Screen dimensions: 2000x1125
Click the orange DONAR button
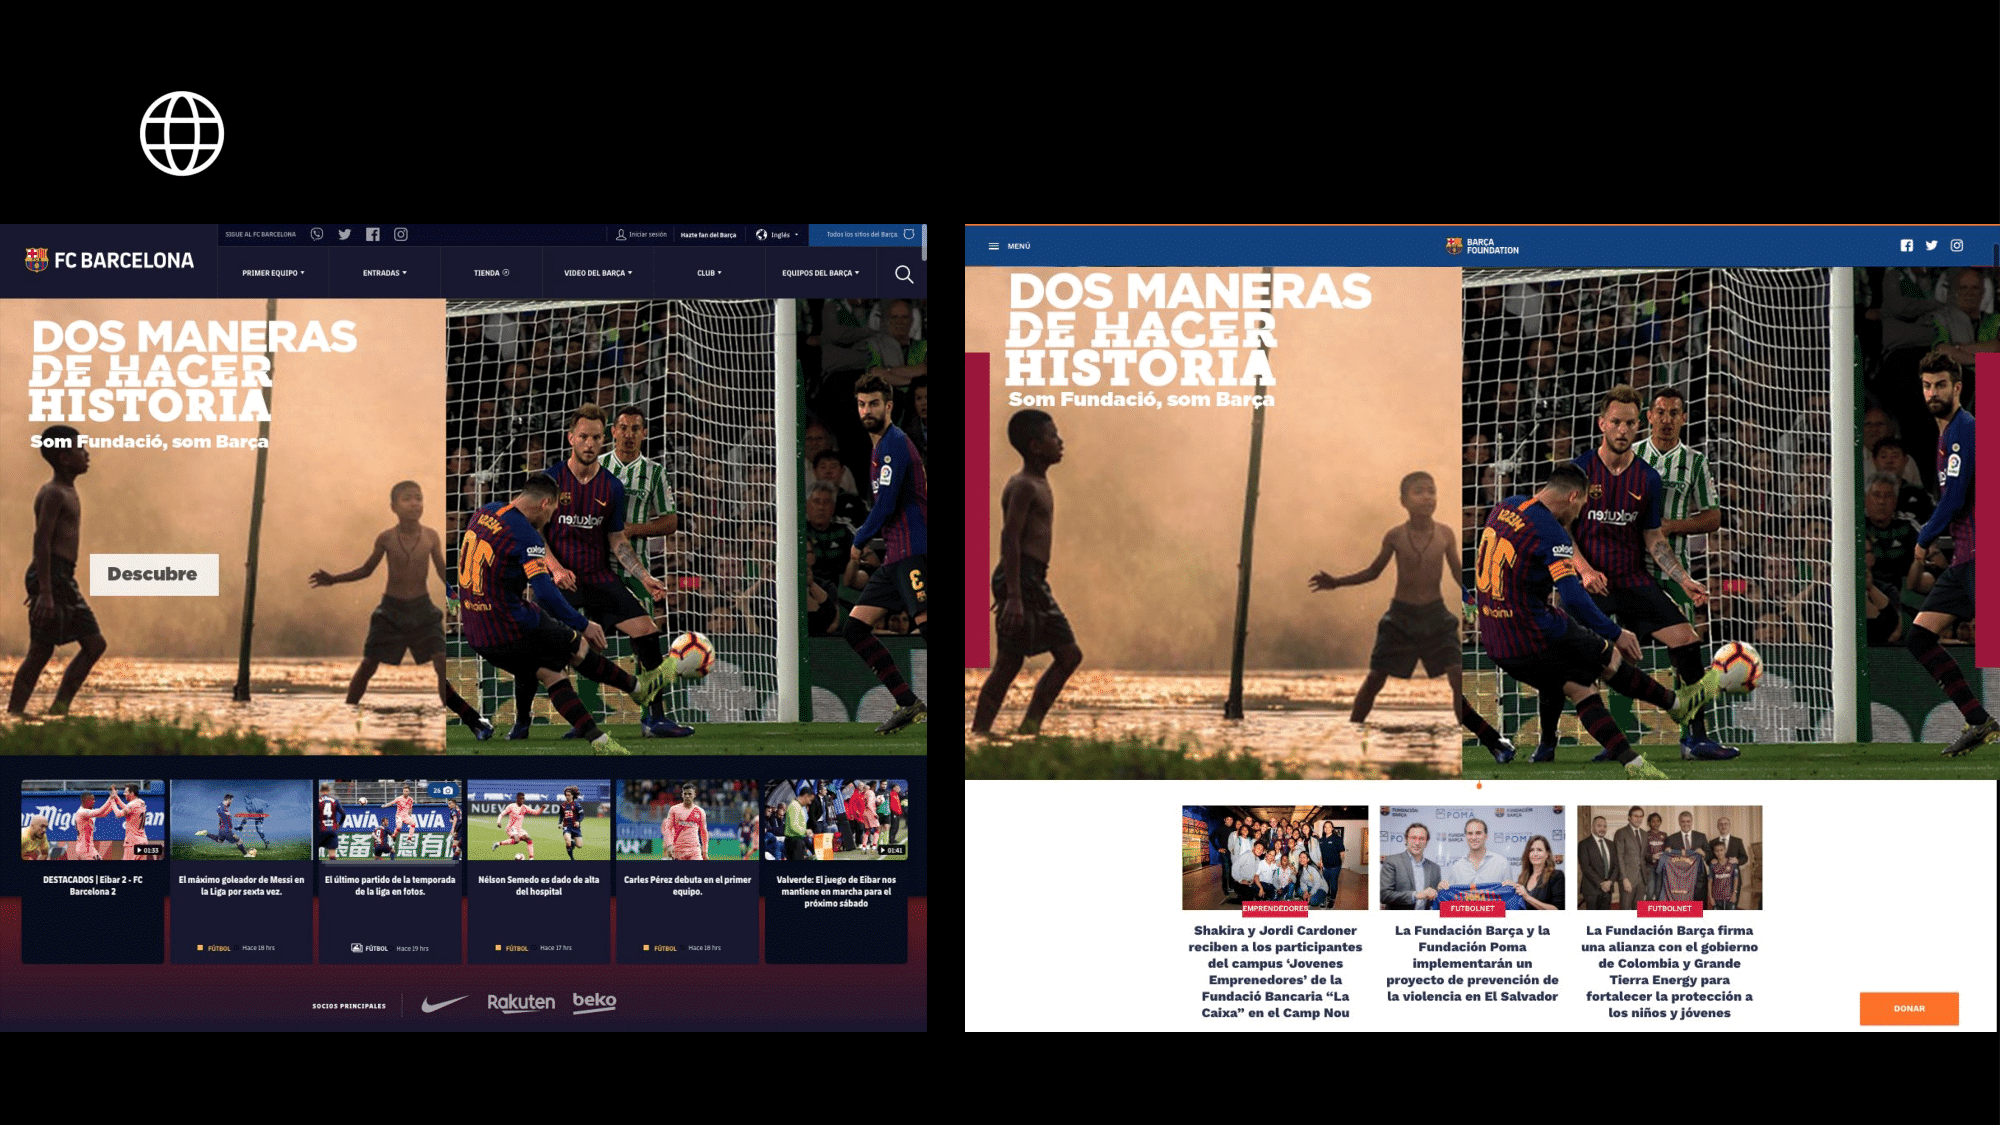point(1909,1008)
